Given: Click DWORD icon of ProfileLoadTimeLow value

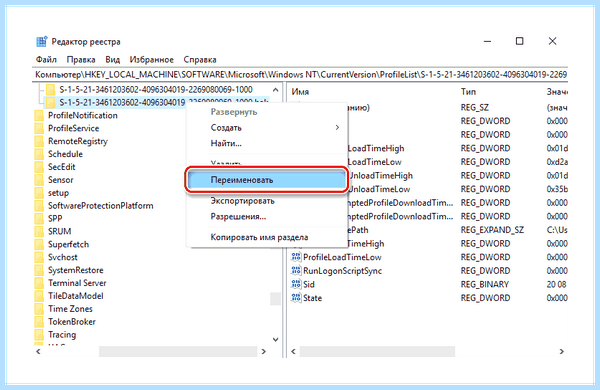Looking at the screenshot, I should 296,257.
